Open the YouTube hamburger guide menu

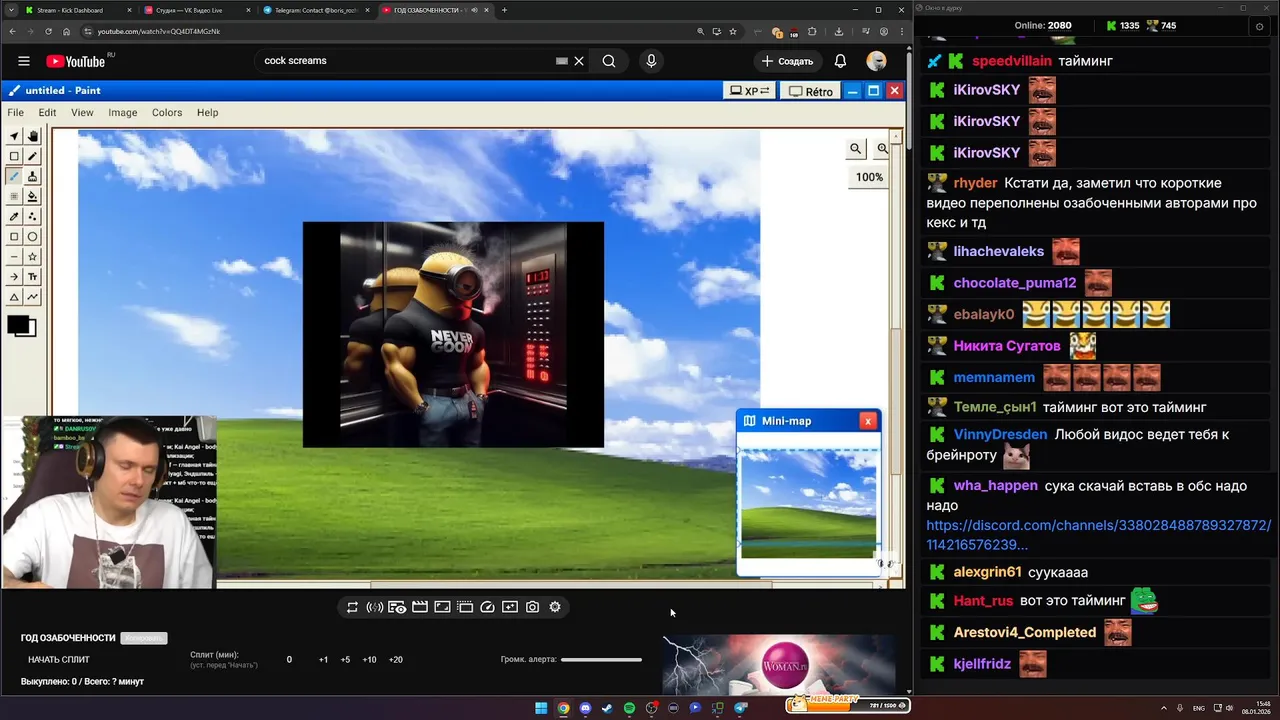[24, 61]
